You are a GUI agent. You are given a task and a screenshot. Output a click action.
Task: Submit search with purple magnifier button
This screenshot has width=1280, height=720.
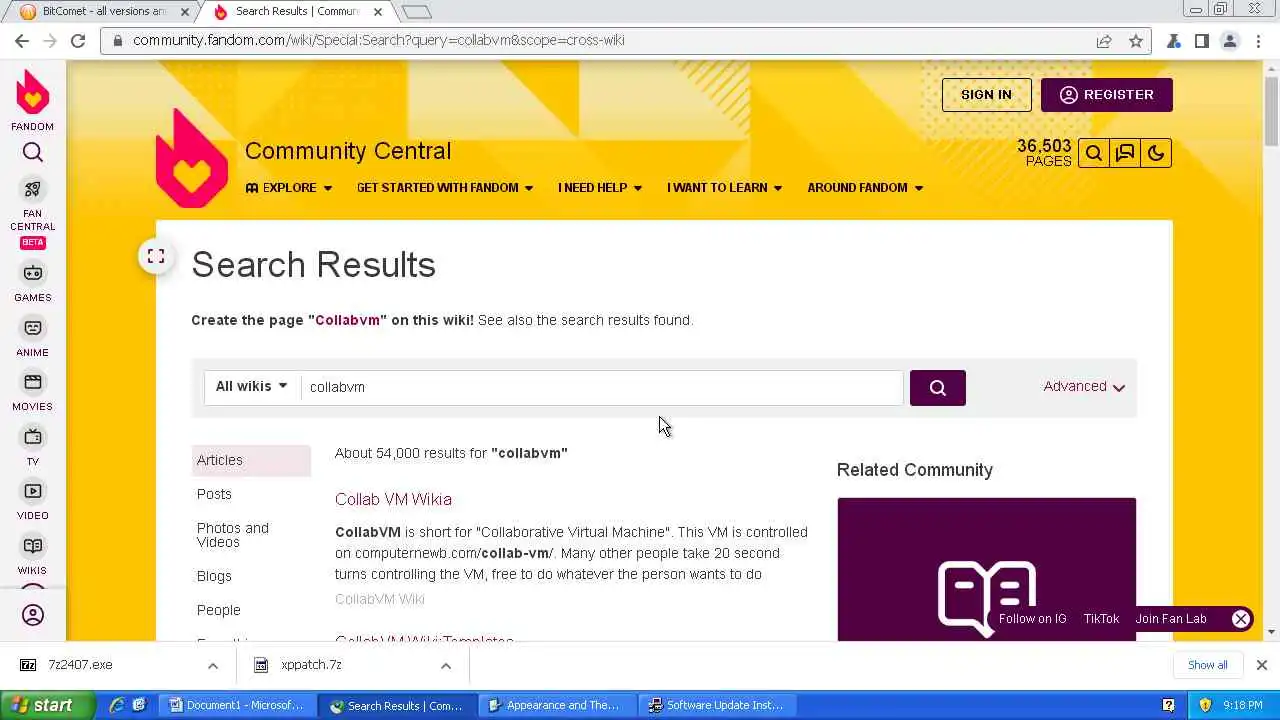coord(938,388)
